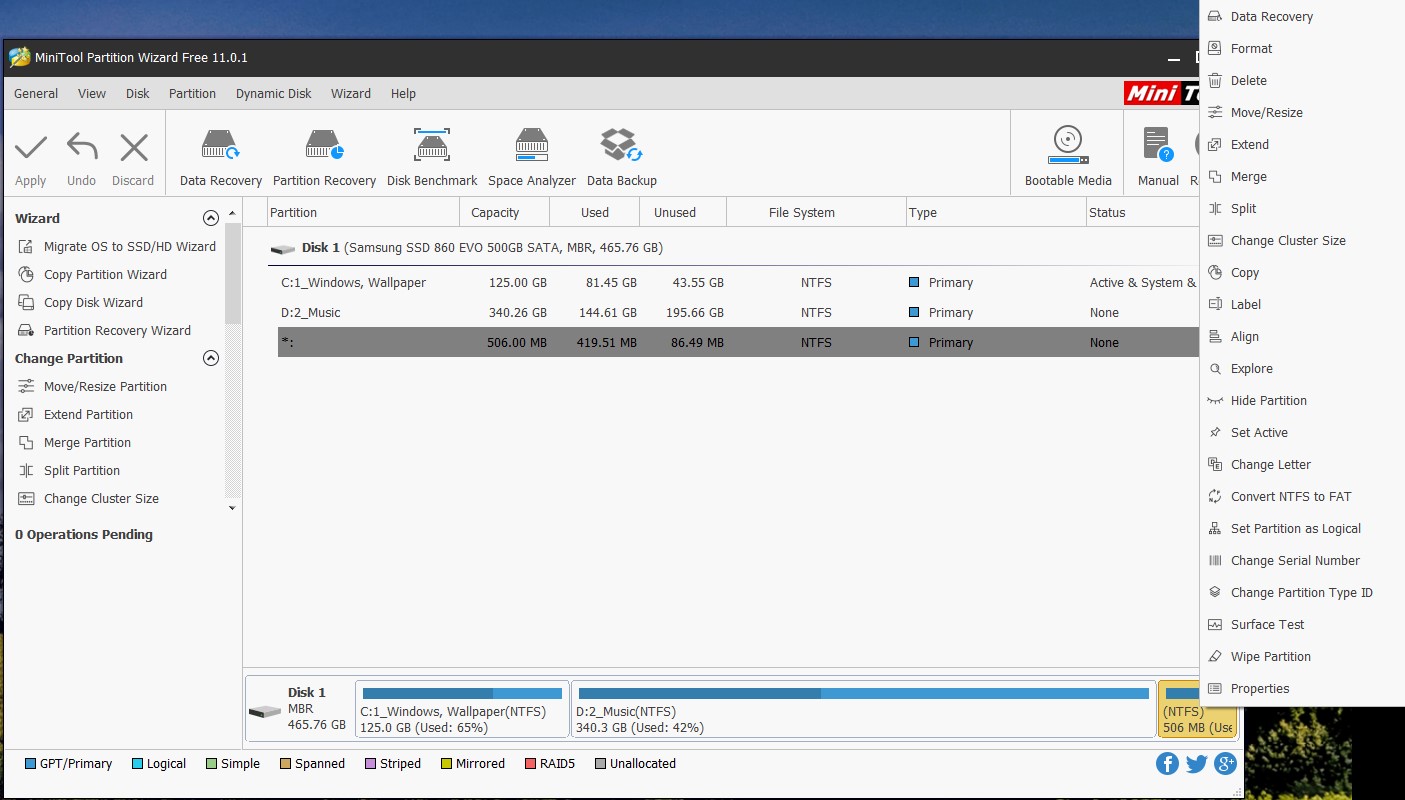This screenshot has width=1405, height=800.
Task: Select Wipe Partition in context menu
Action: pyautogui.click(x=1270, y=656)
